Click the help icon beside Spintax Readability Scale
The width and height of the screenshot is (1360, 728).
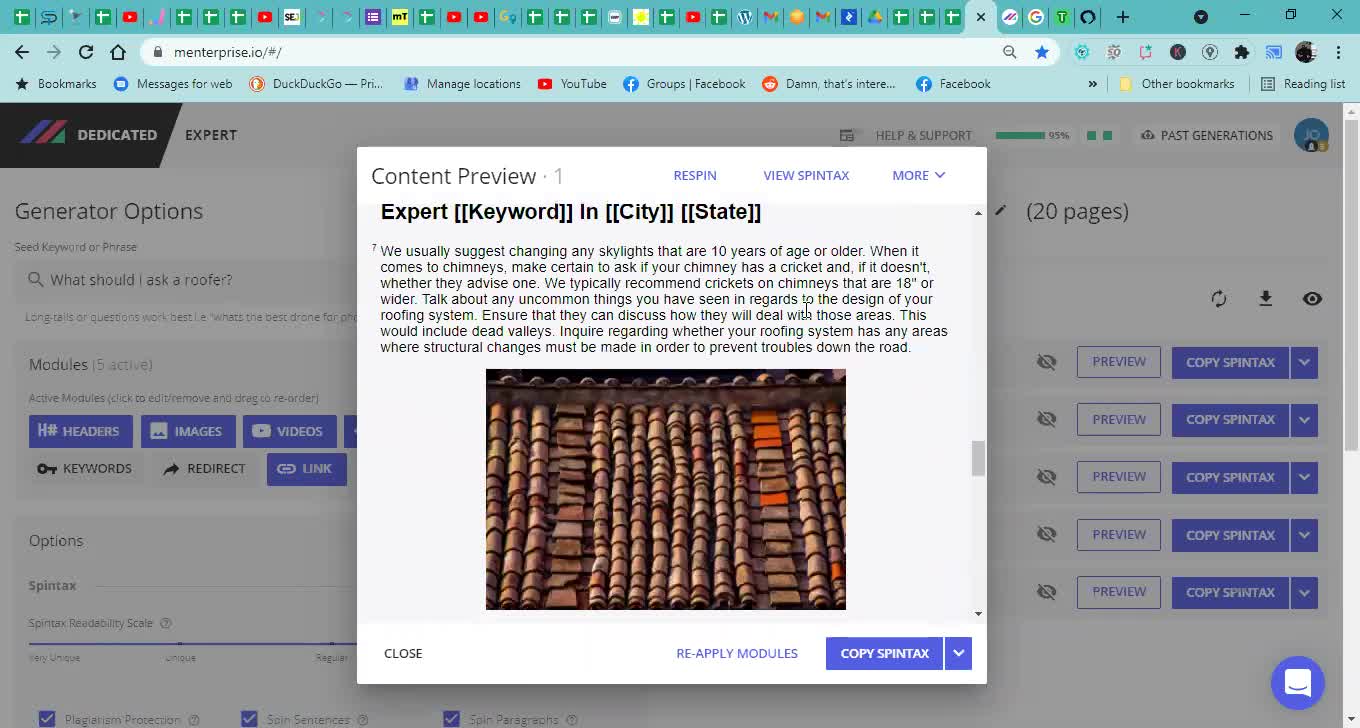(166, 623)
